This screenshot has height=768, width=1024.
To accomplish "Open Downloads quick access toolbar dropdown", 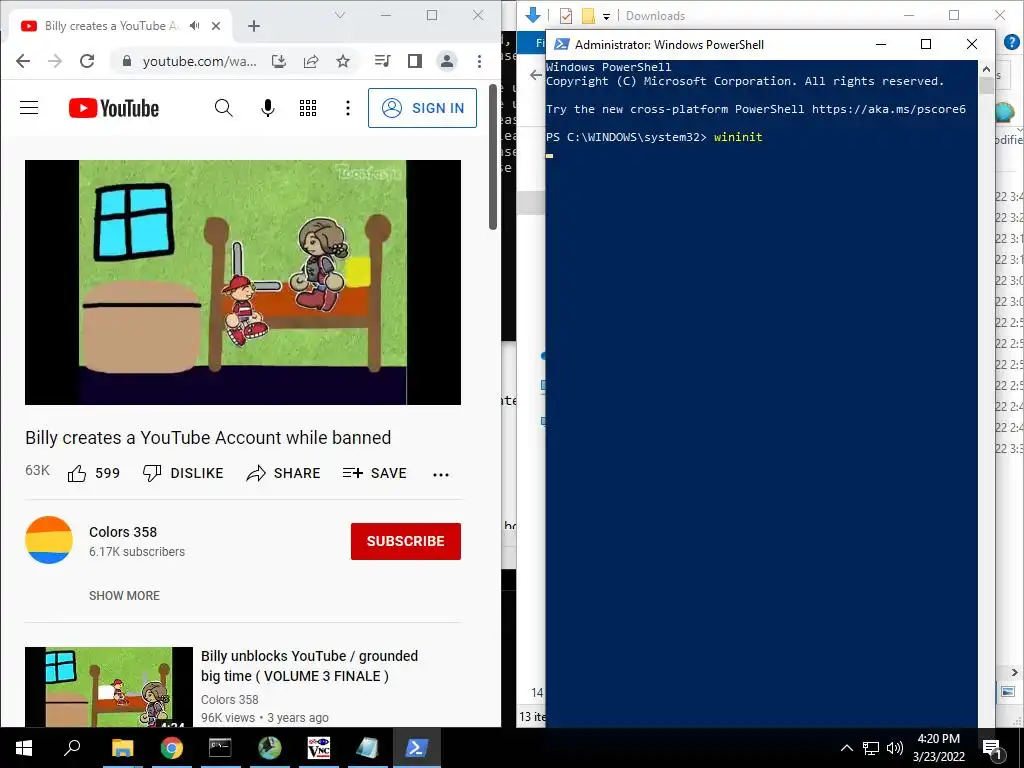I will pyautogui.click(x=607, y=16).
